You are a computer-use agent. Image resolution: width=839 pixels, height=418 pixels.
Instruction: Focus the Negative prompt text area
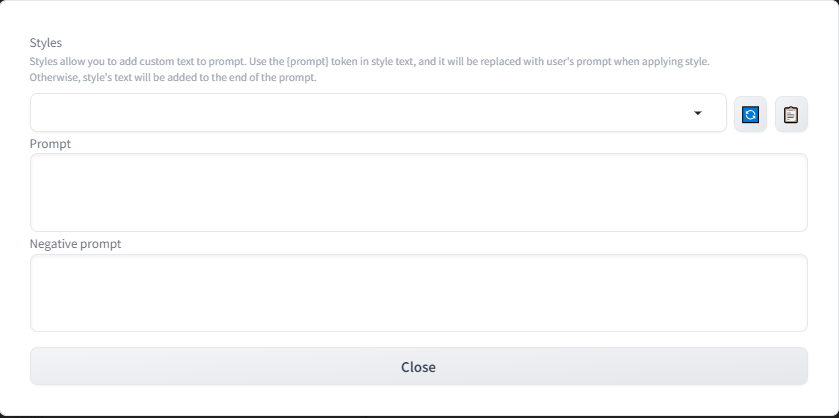418,293
